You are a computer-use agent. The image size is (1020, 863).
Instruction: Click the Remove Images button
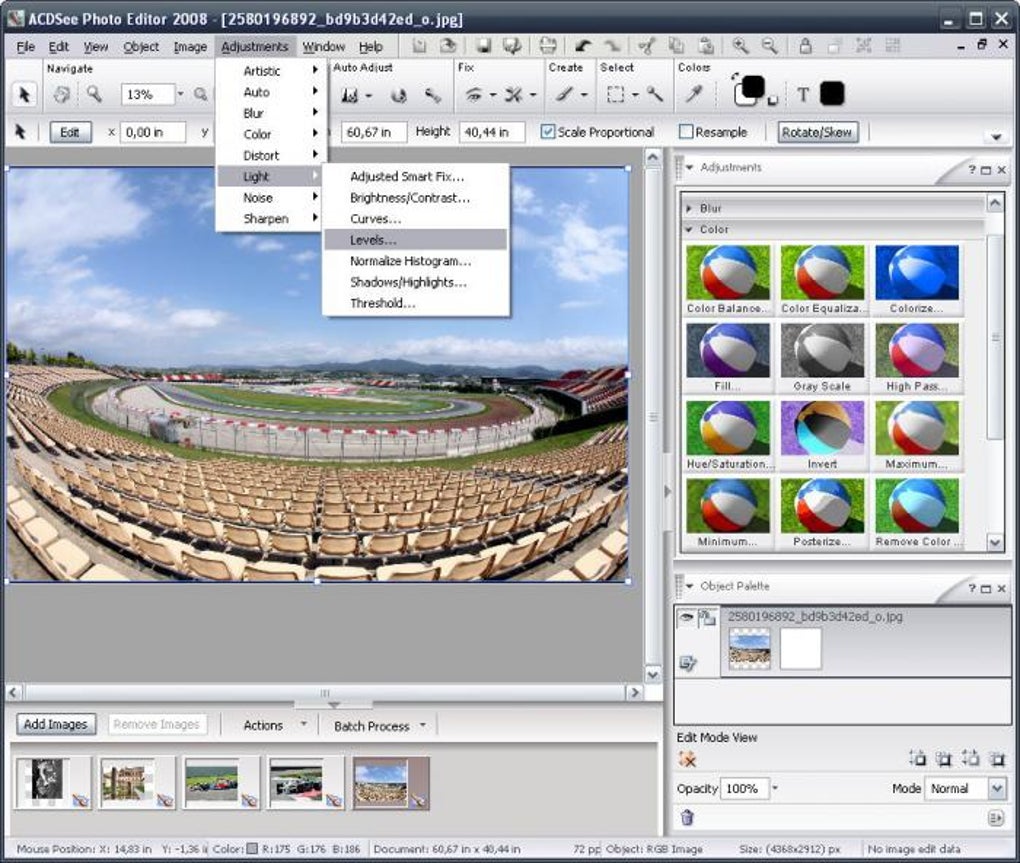156,724
